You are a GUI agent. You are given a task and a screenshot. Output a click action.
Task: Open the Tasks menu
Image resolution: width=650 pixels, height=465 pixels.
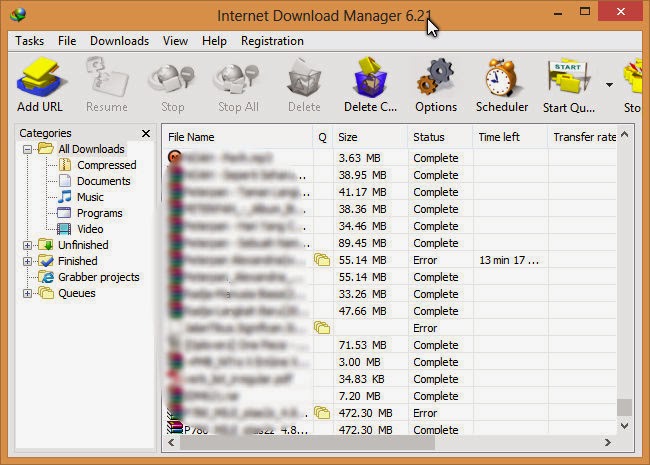pos(29,41)
